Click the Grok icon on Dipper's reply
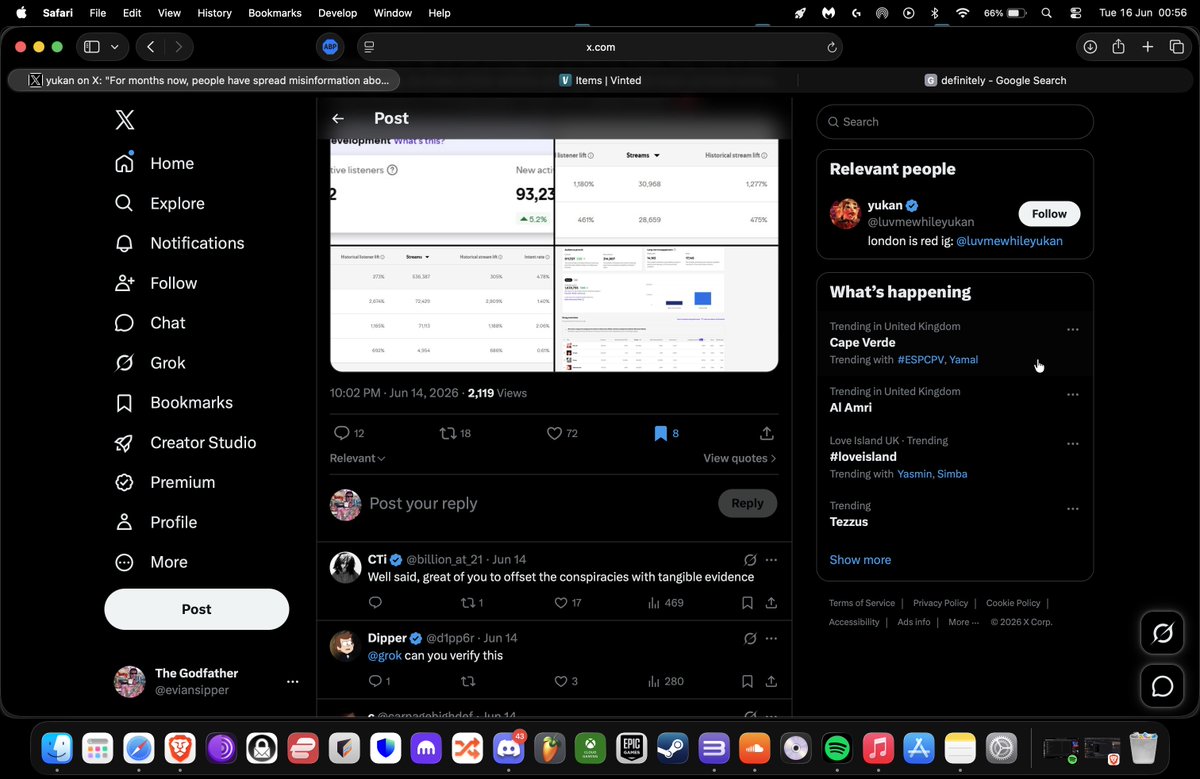 point(750,638)
